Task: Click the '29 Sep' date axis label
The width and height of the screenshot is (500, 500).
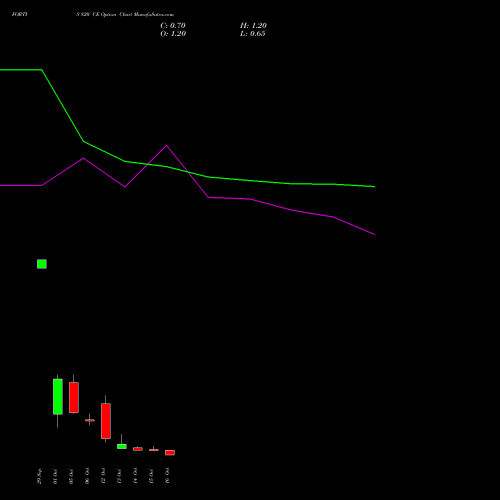Action: (39, 476)
